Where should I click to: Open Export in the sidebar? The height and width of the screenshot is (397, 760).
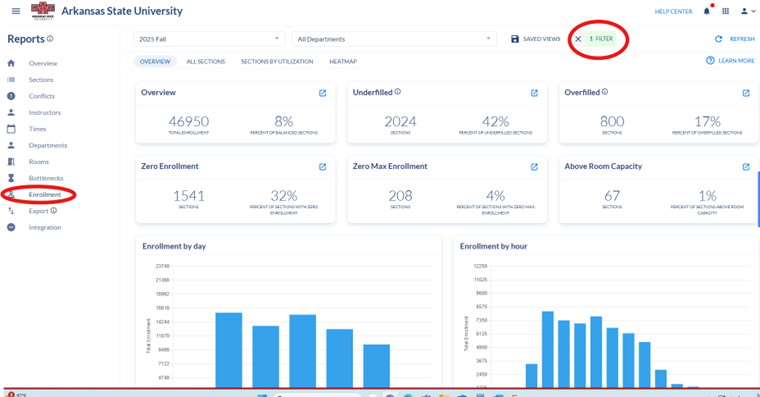click(x=38, y=211)
